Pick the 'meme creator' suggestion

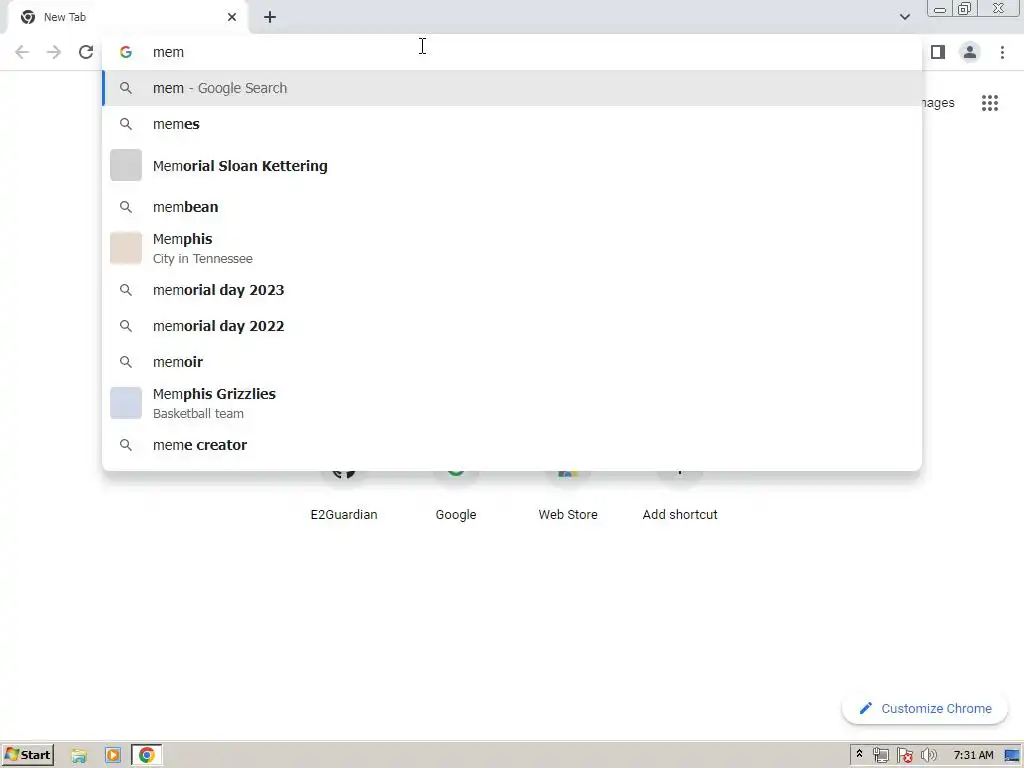click(x=512, y=445)
